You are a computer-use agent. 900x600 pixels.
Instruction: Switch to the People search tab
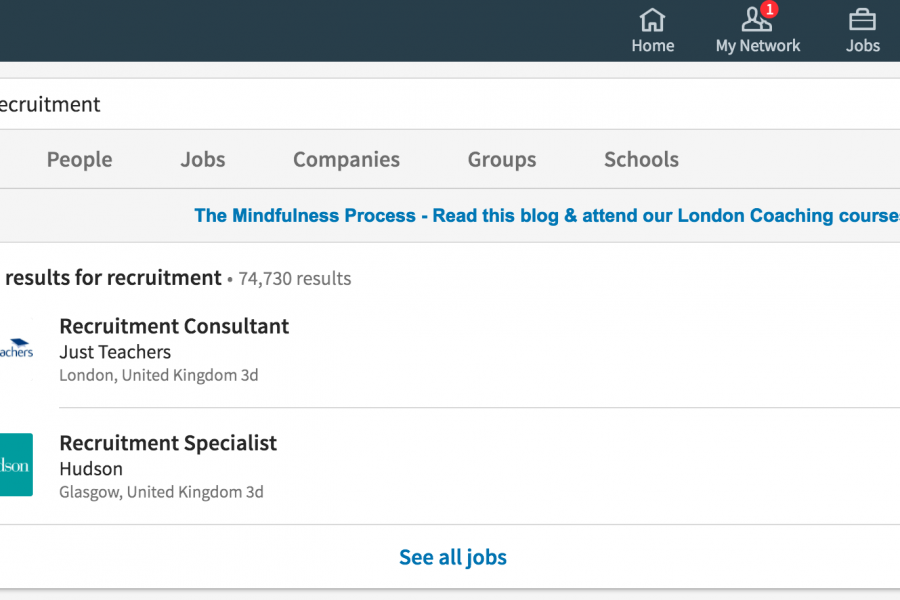pyautogui.click(x=79, y=159)
